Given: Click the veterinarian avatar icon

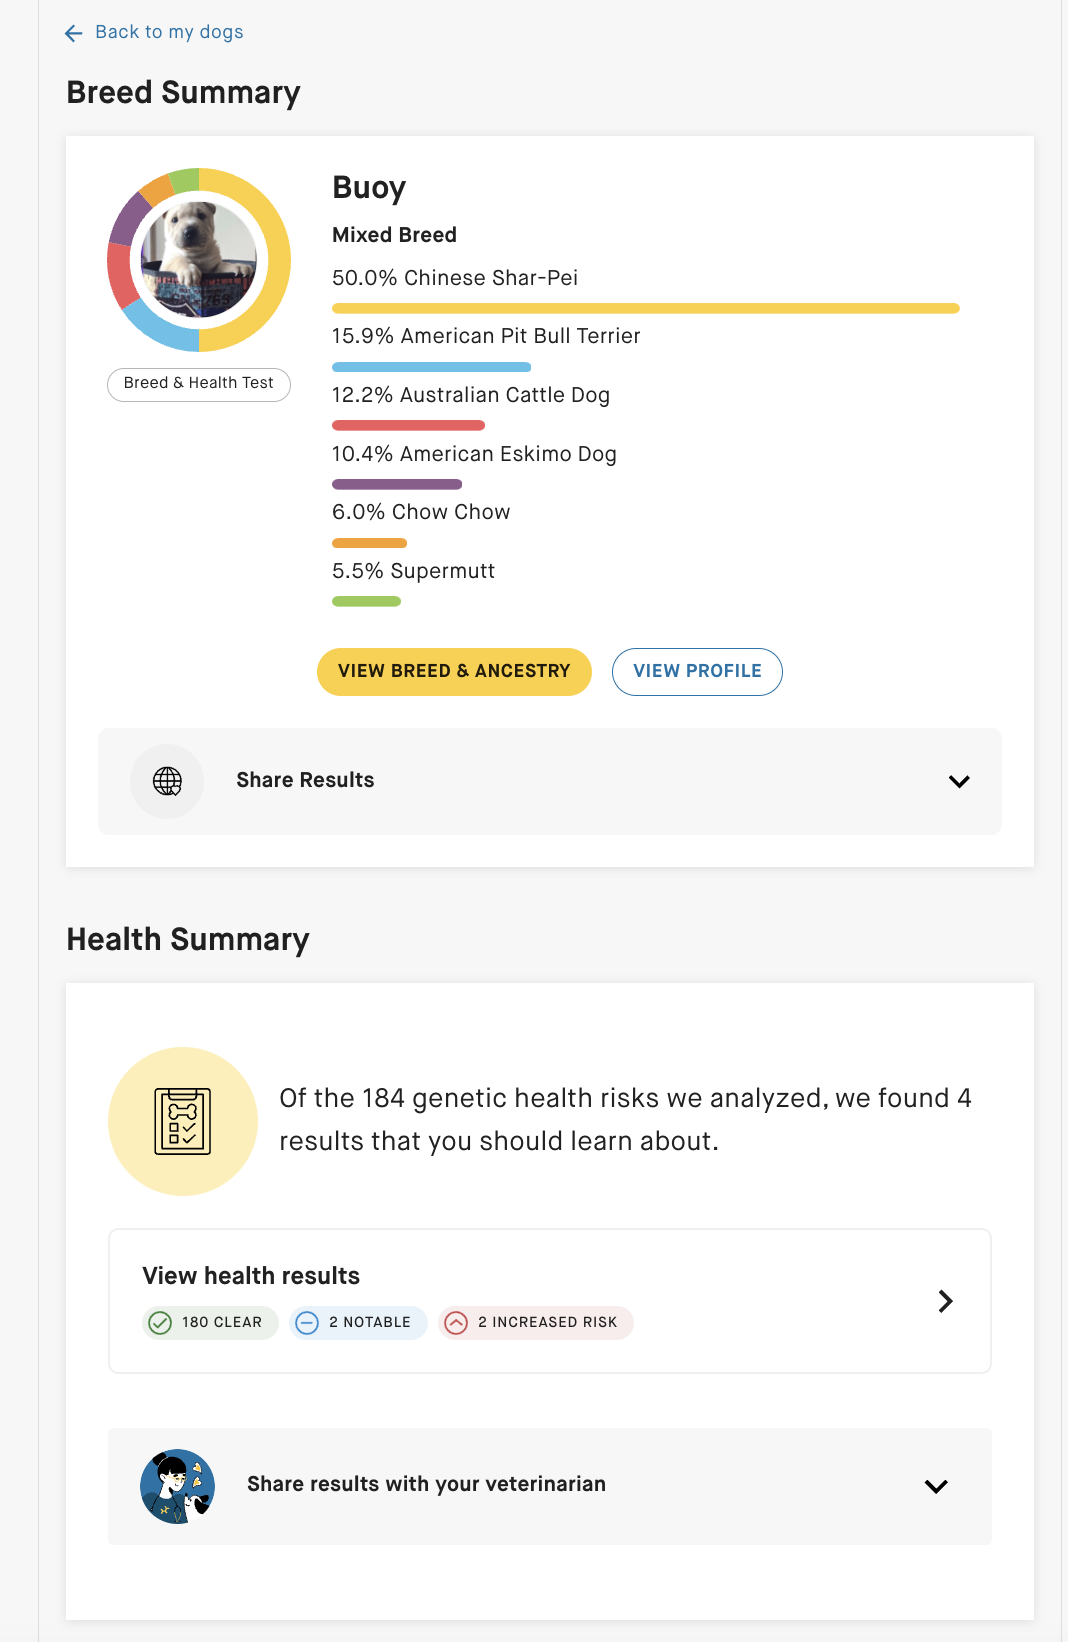Looking at the screenshot, I should (178, 1486).
